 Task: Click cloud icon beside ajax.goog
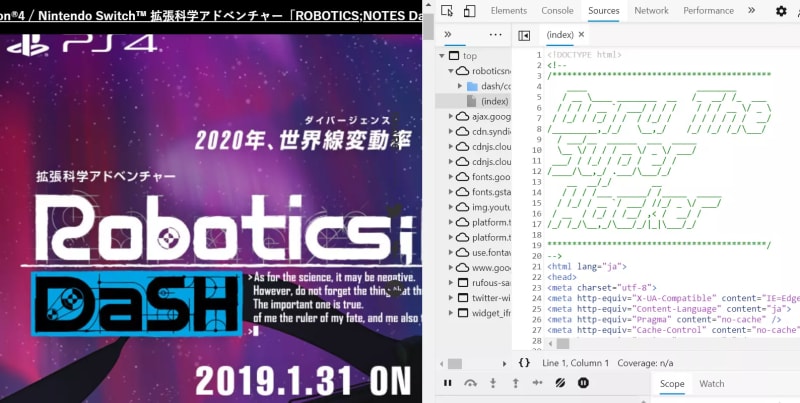pos(462,116)
